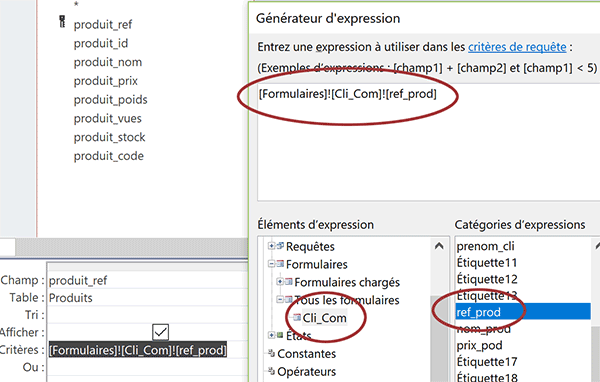Select the produit_poids field
The height and width of the screenshot is (382, 600).
click(111, 100)
